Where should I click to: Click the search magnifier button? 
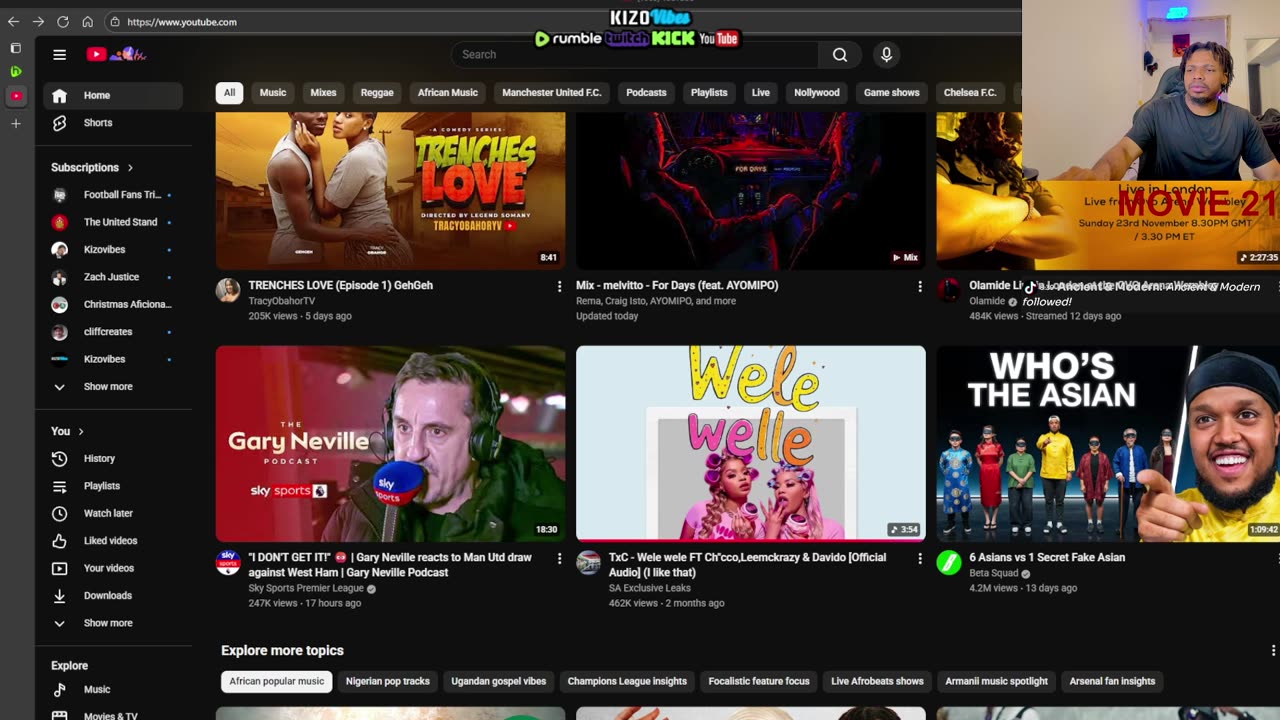point(840,55)
